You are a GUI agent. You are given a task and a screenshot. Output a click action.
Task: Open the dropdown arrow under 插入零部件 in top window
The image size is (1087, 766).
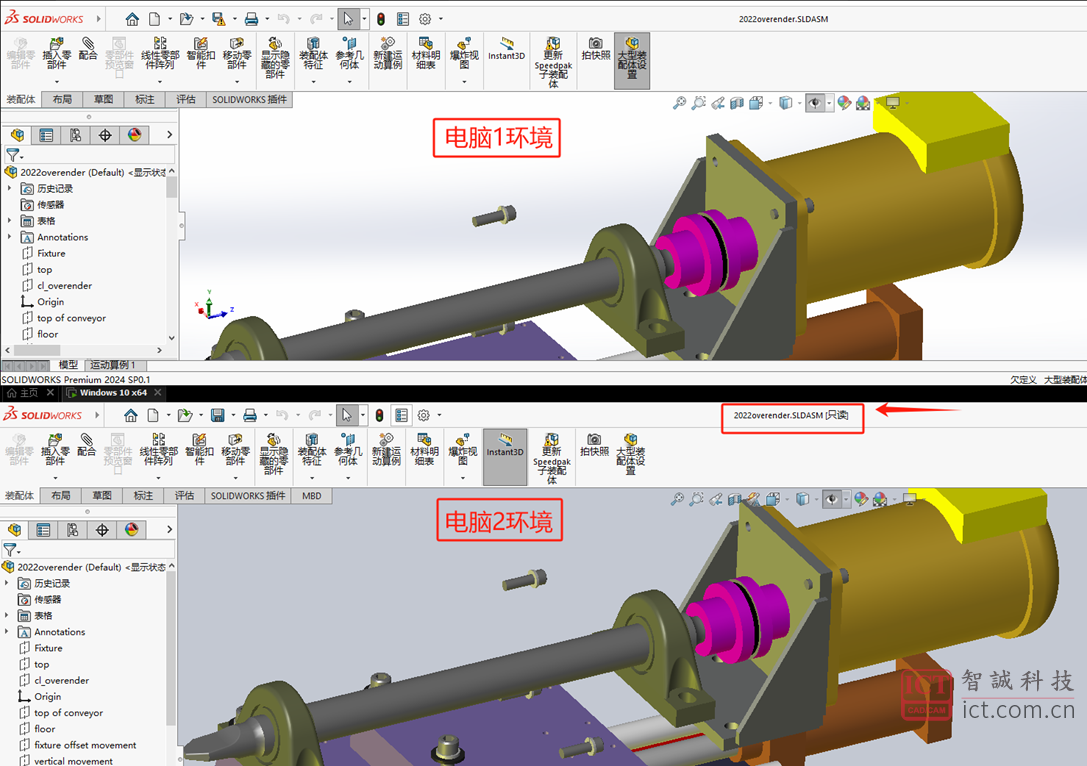[x=57, y=82]
